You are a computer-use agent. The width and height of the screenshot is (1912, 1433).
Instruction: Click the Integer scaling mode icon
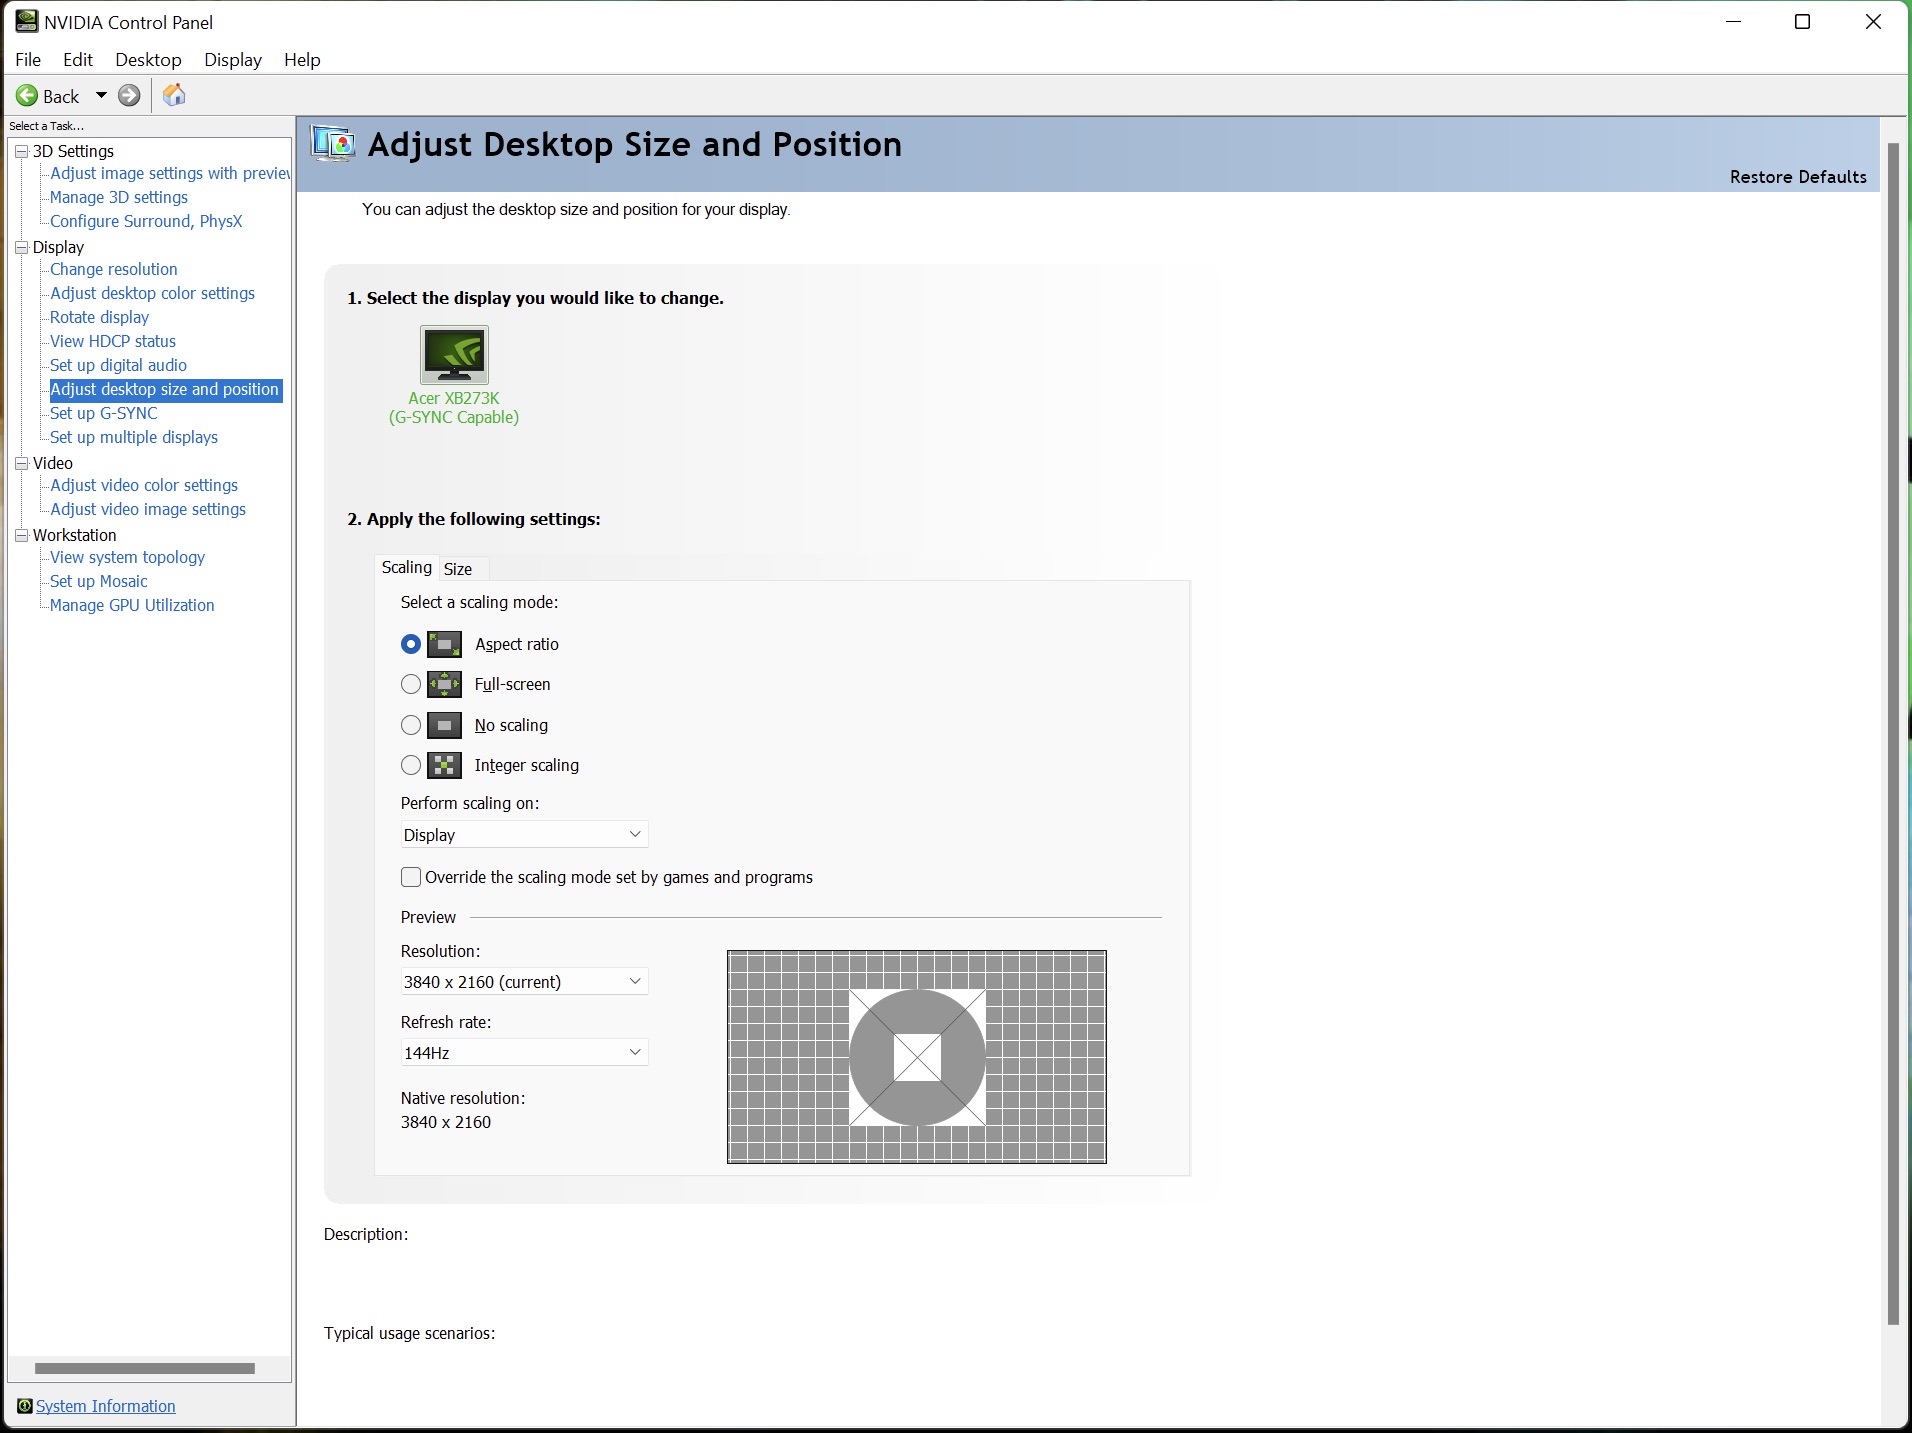coord(444,765)
